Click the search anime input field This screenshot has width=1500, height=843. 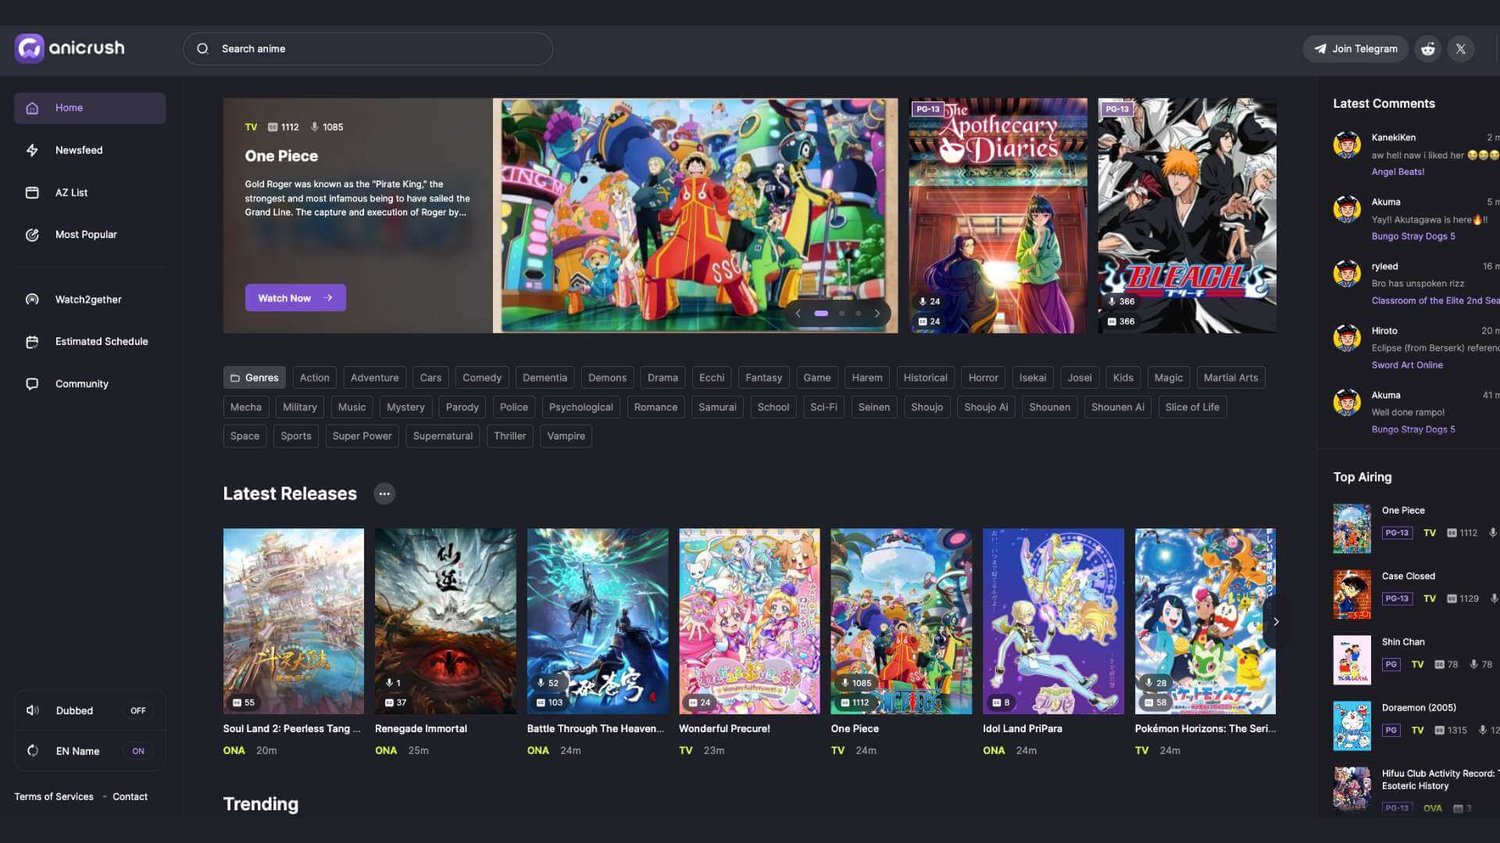pyautogui.click(x=368, y=49)
